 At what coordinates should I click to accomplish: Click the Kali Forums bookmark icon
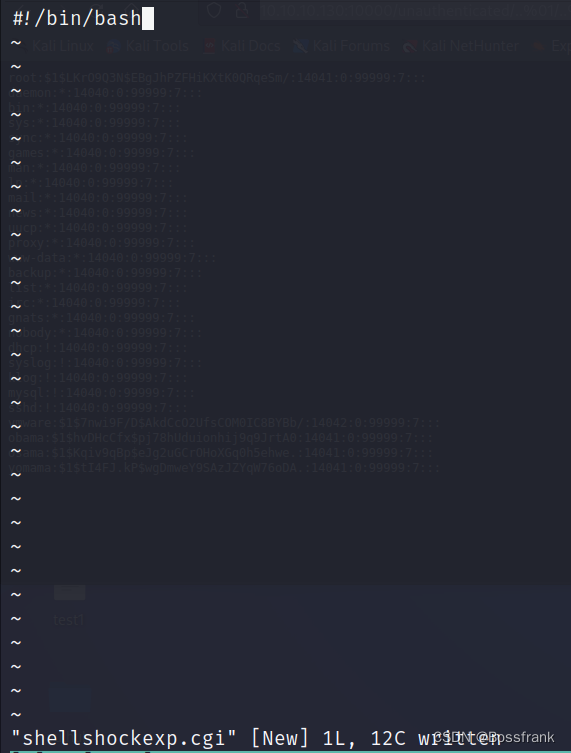300,46
